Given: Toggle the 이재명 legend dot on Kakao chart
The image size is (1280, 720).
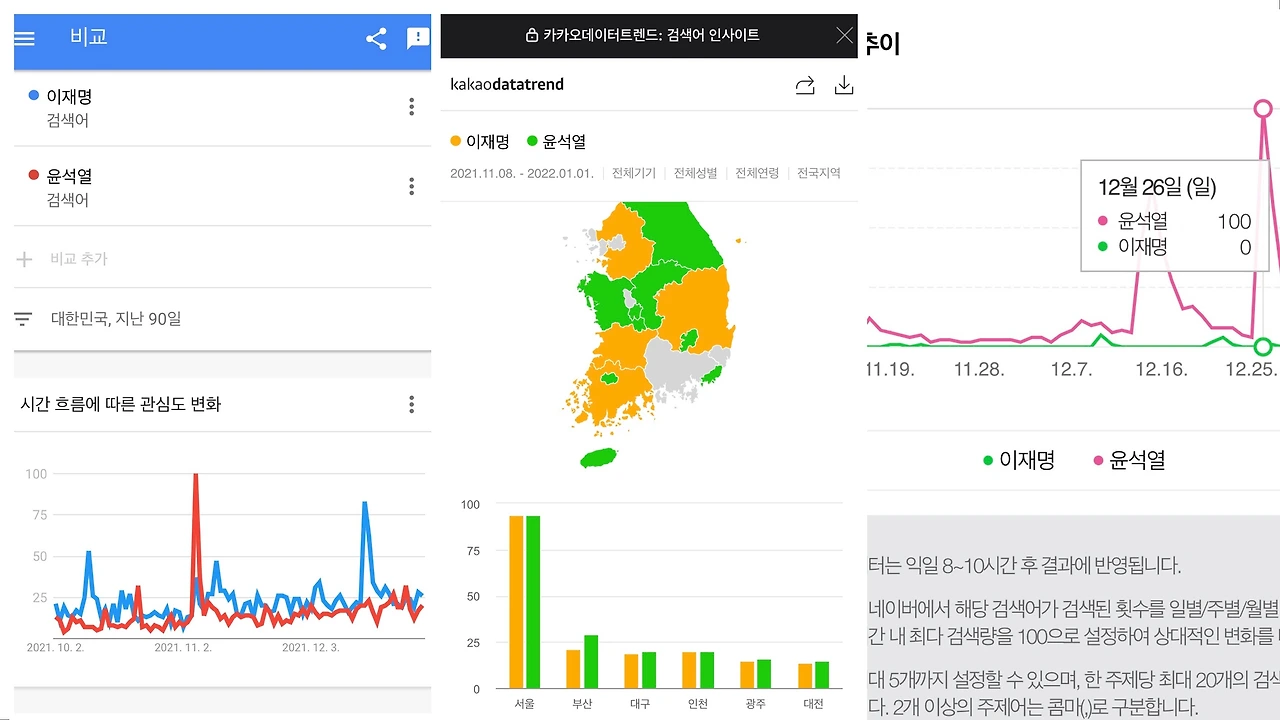Looking at the screenshot, I should [457, 141].
